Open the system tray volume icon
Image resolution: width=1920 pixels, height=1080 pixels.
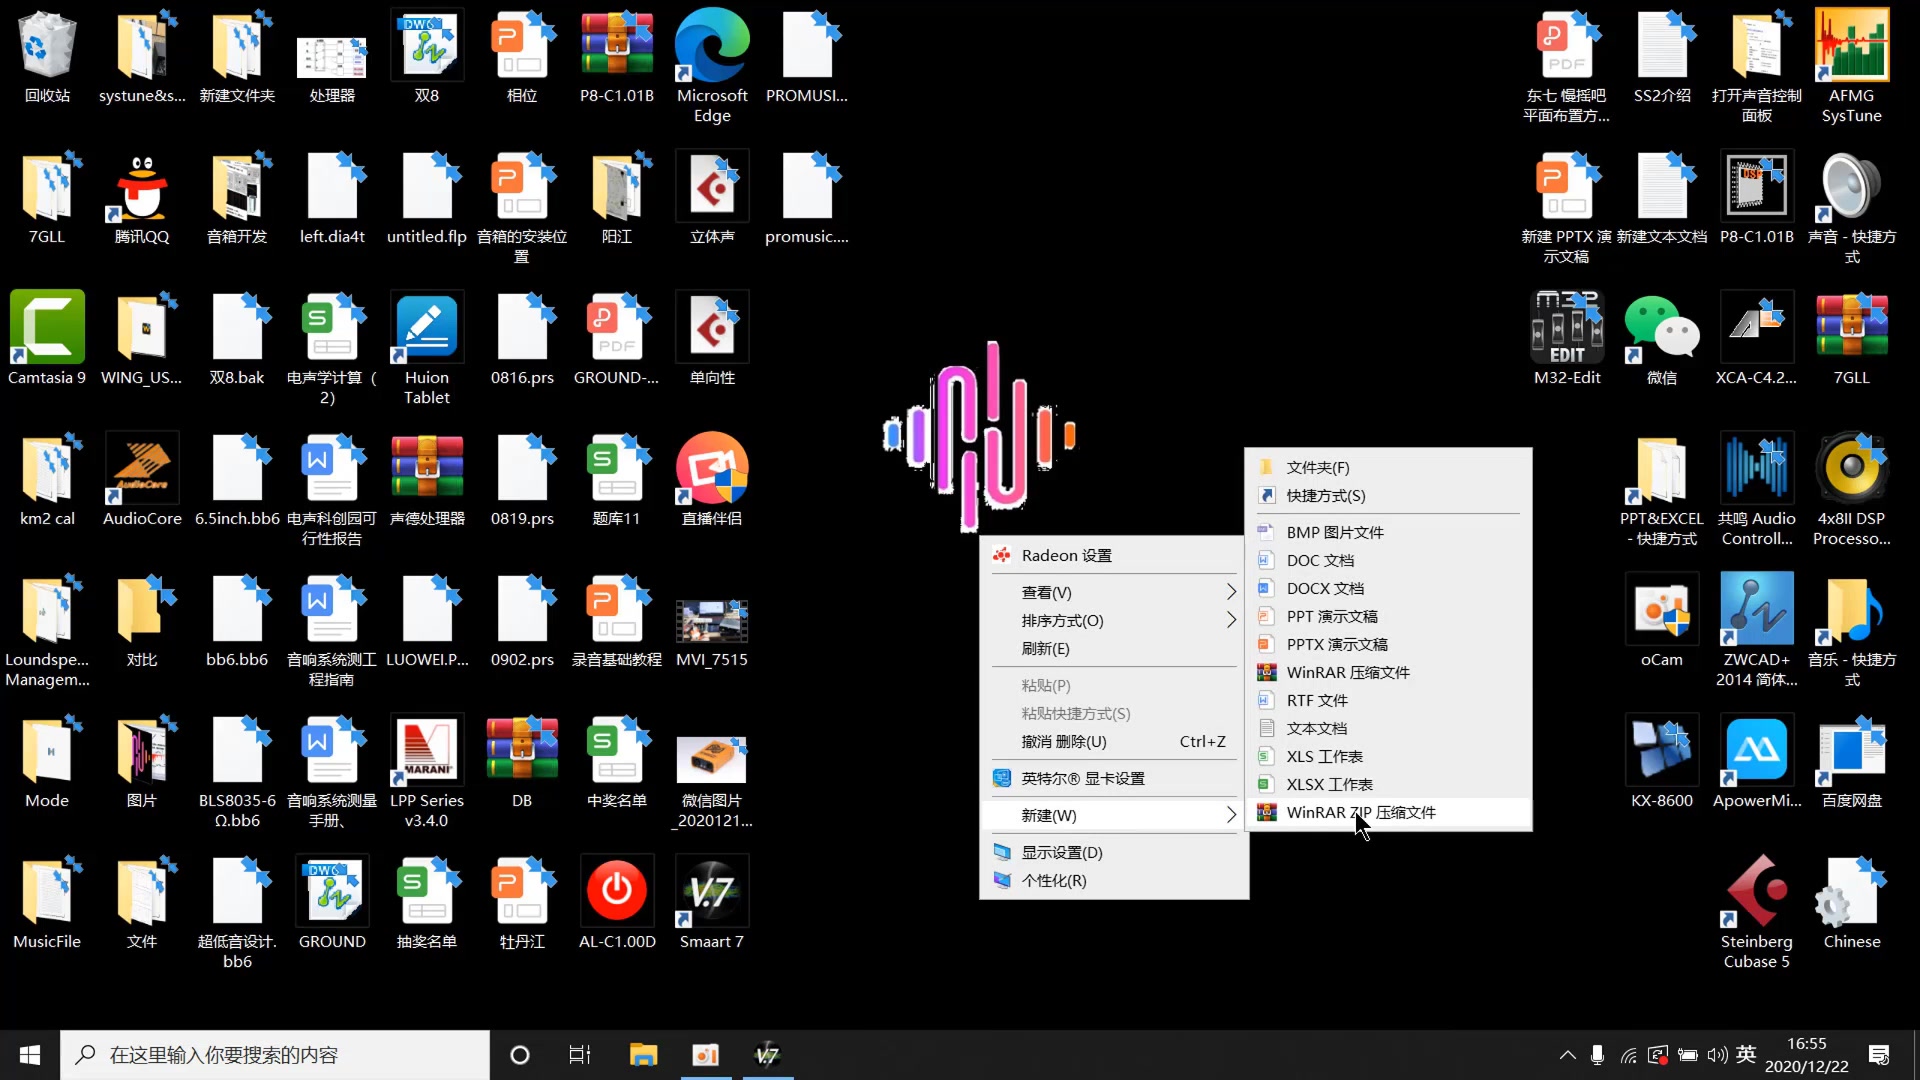tap(1717, 1055)
